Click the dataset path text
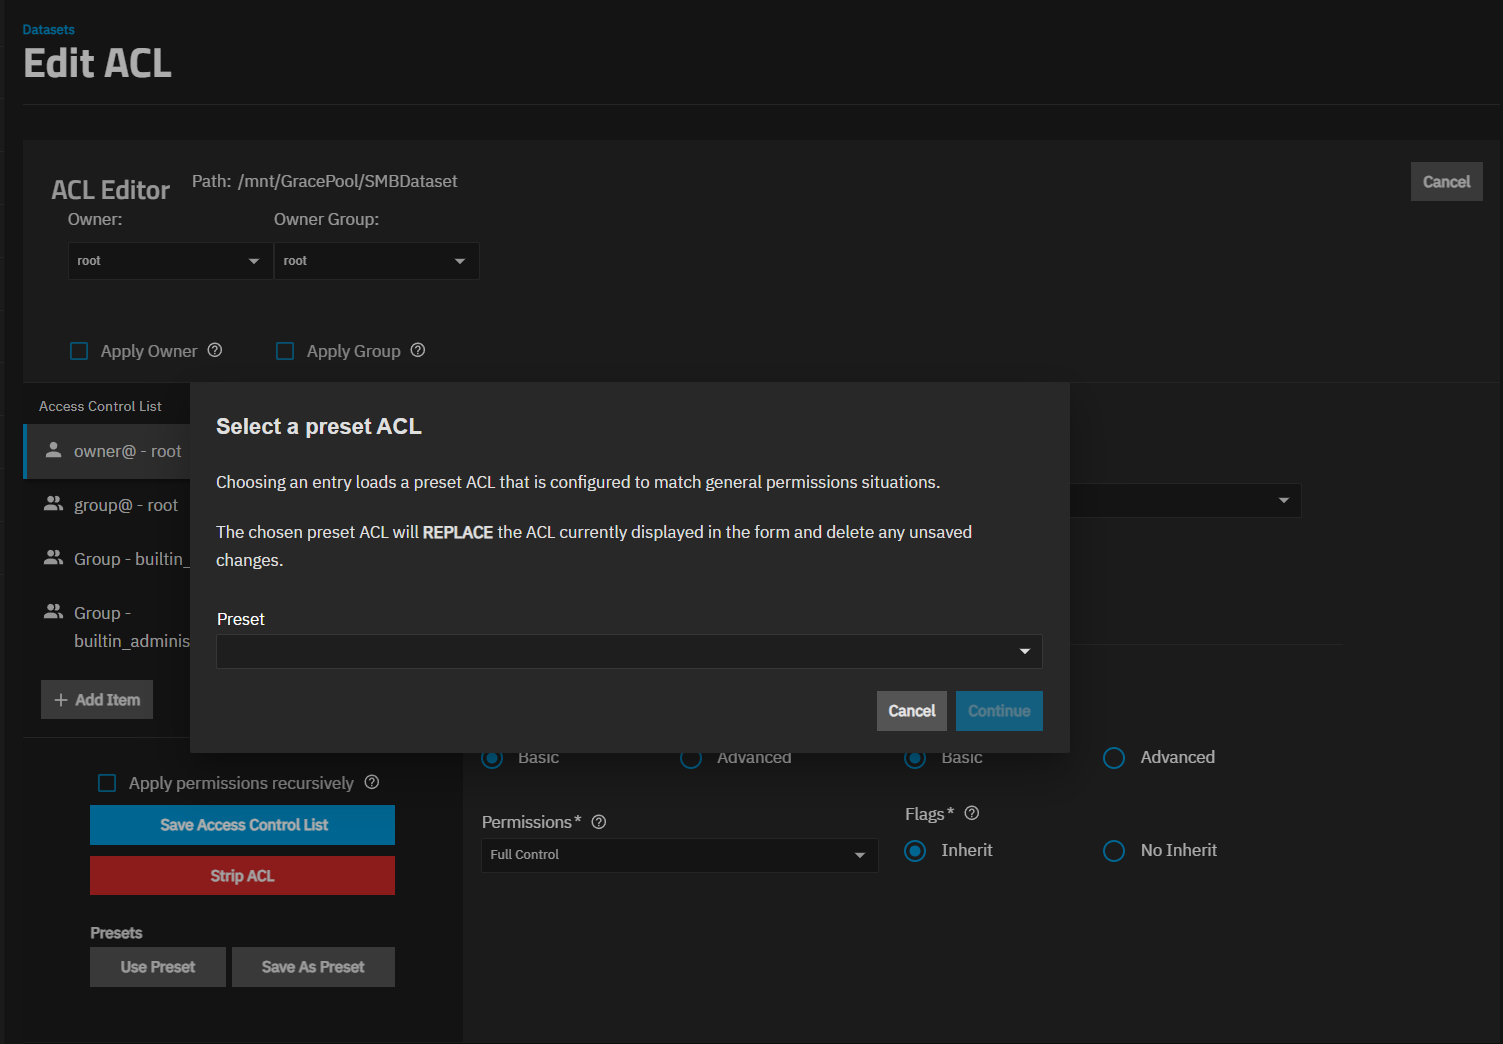 (325, 181)
